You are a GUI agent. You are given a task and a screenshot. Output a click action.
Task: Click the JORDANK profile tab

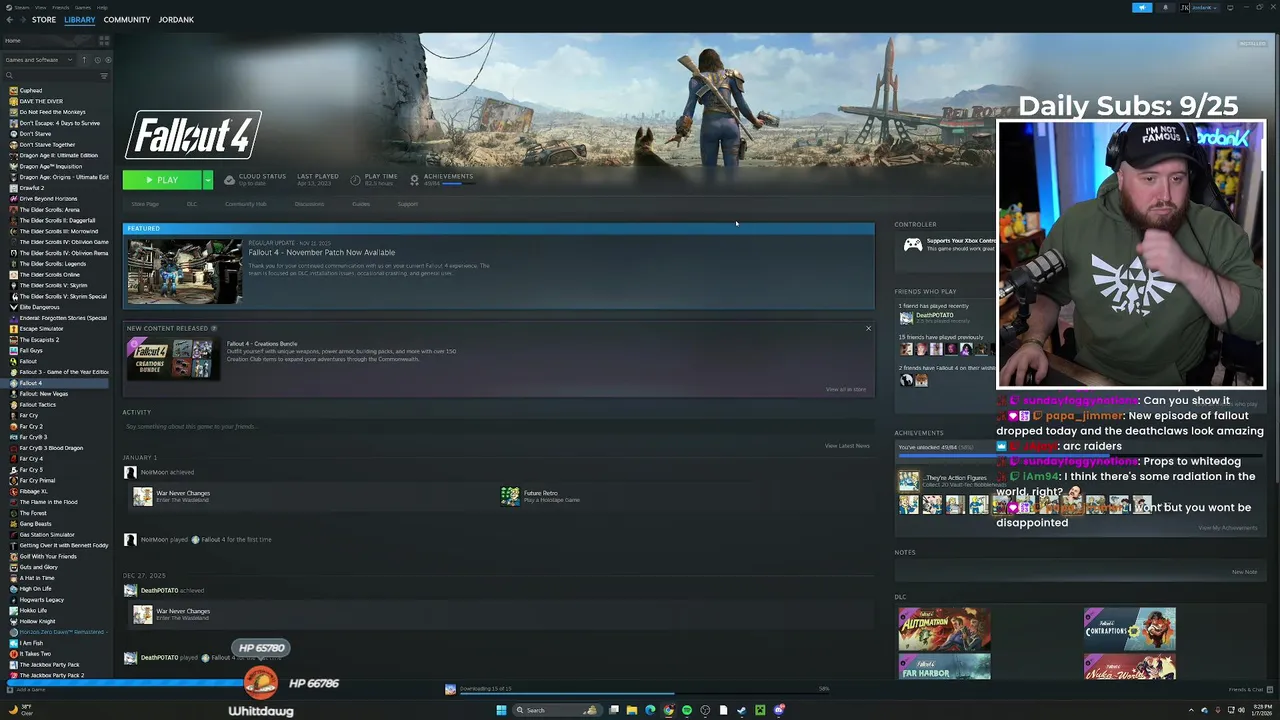[176, 20]
